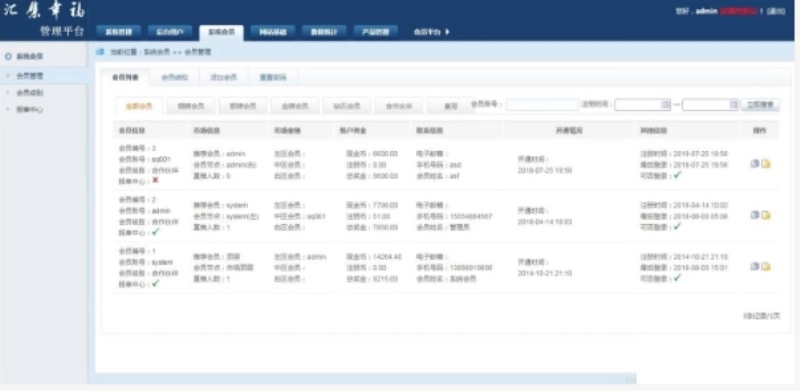Screen dimensions: 800x391
Task: Filter by 钻石会员 level tab
Action: point(347,106)
